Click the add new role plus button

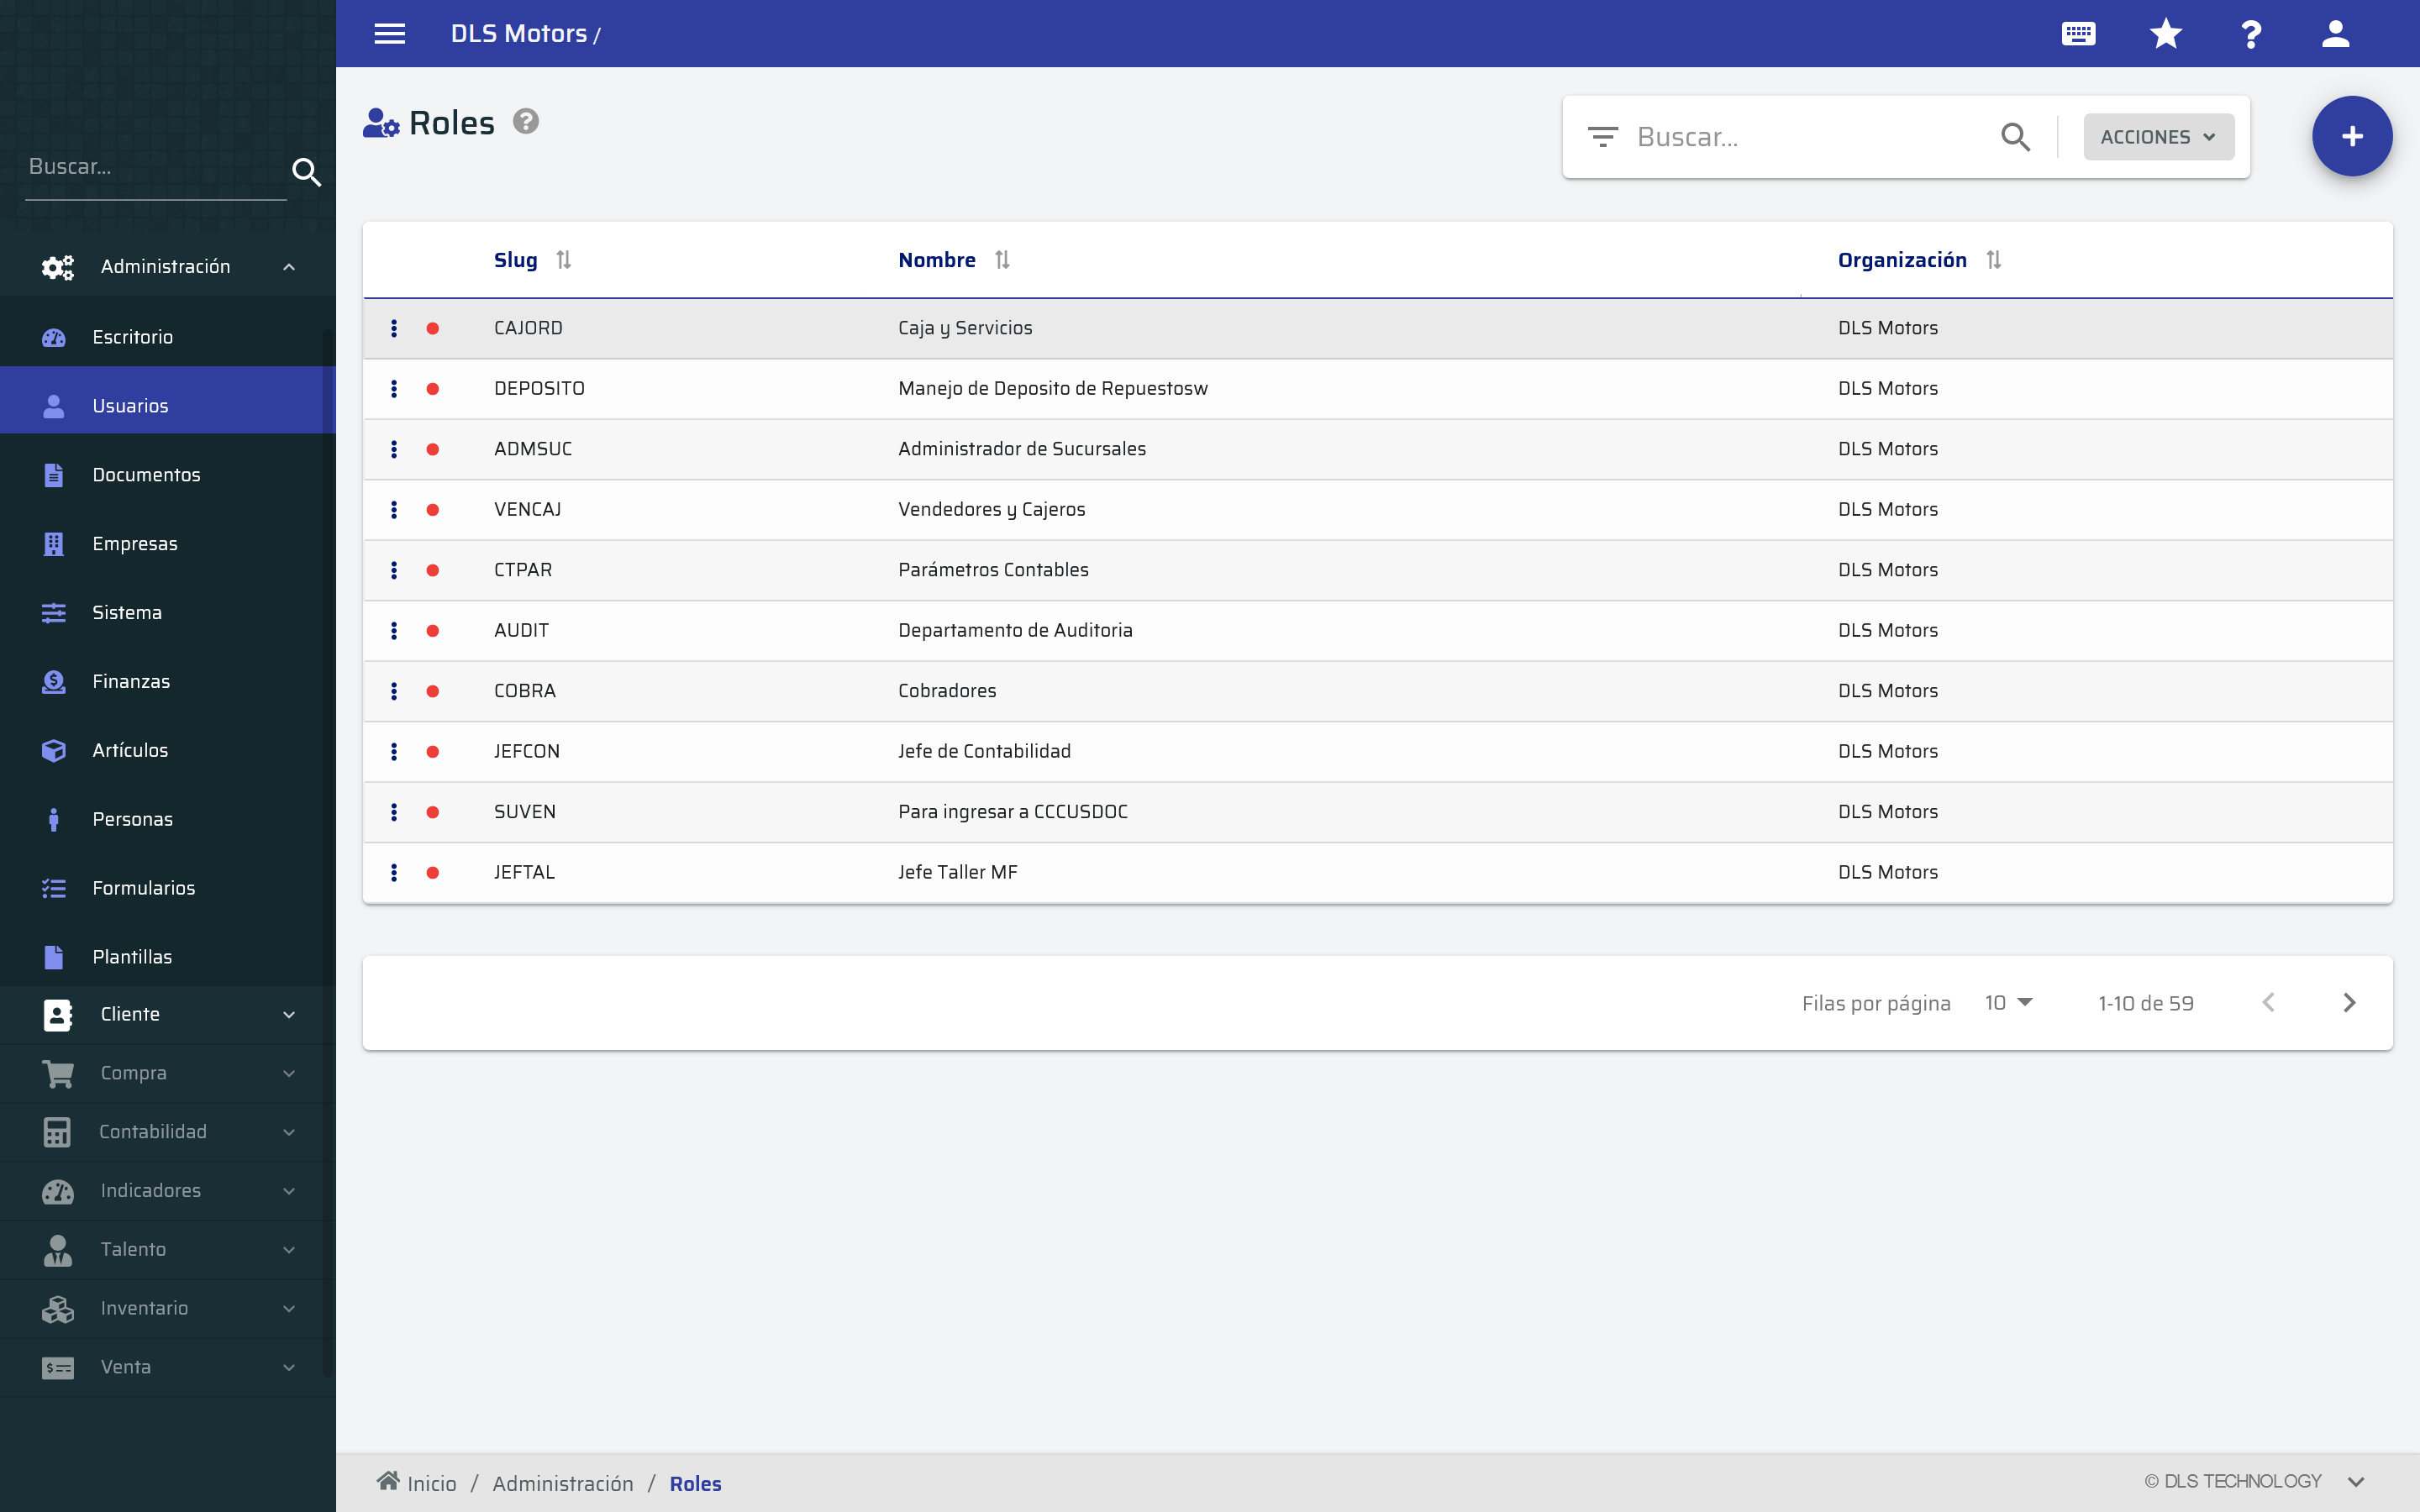click(x=2351, y=137)
